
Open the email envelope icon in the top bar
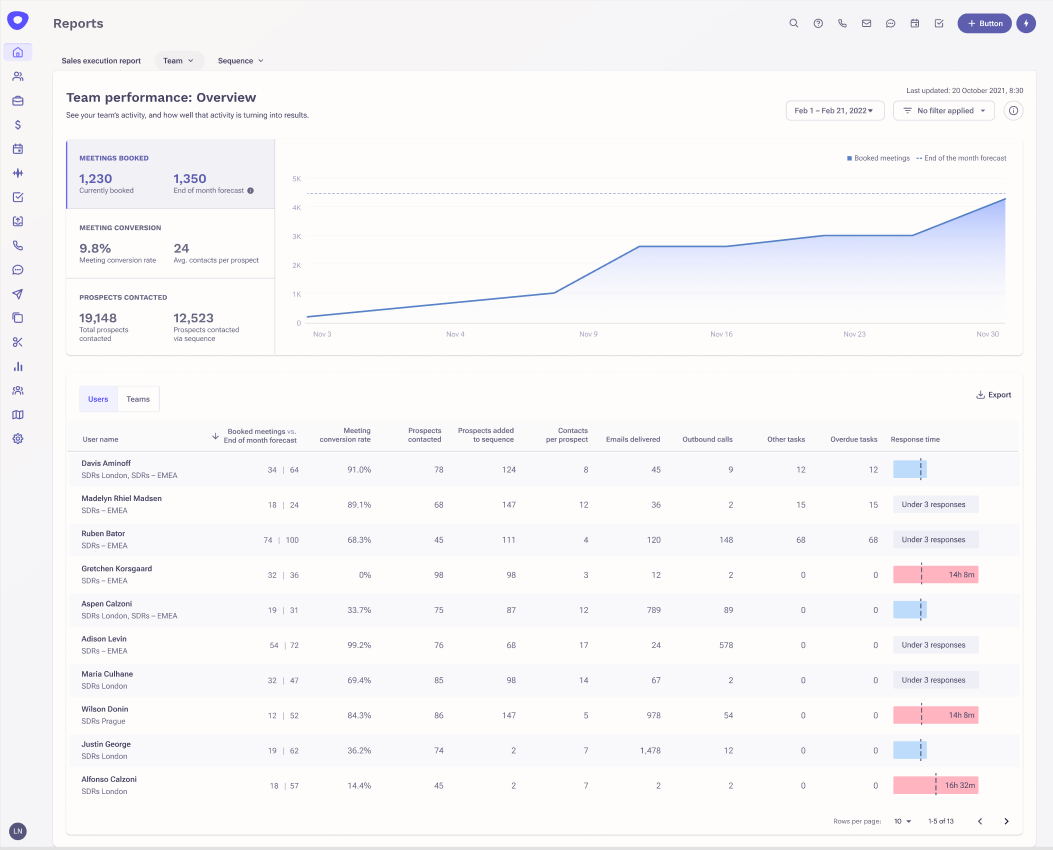[866, 23]
